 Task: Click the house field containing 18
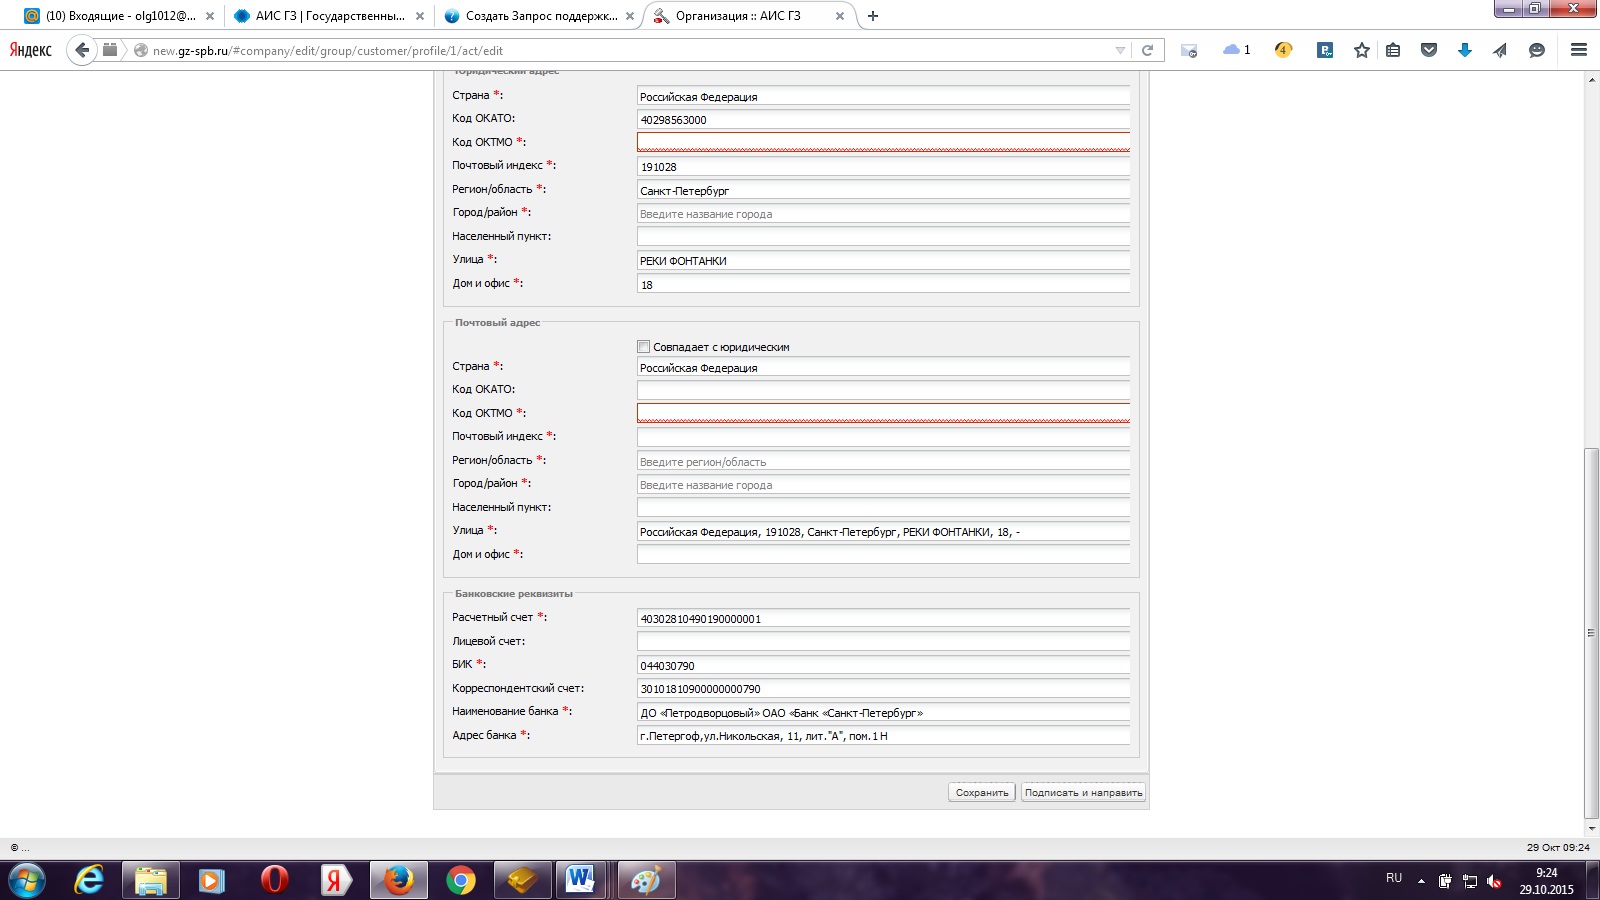point(883,284)
